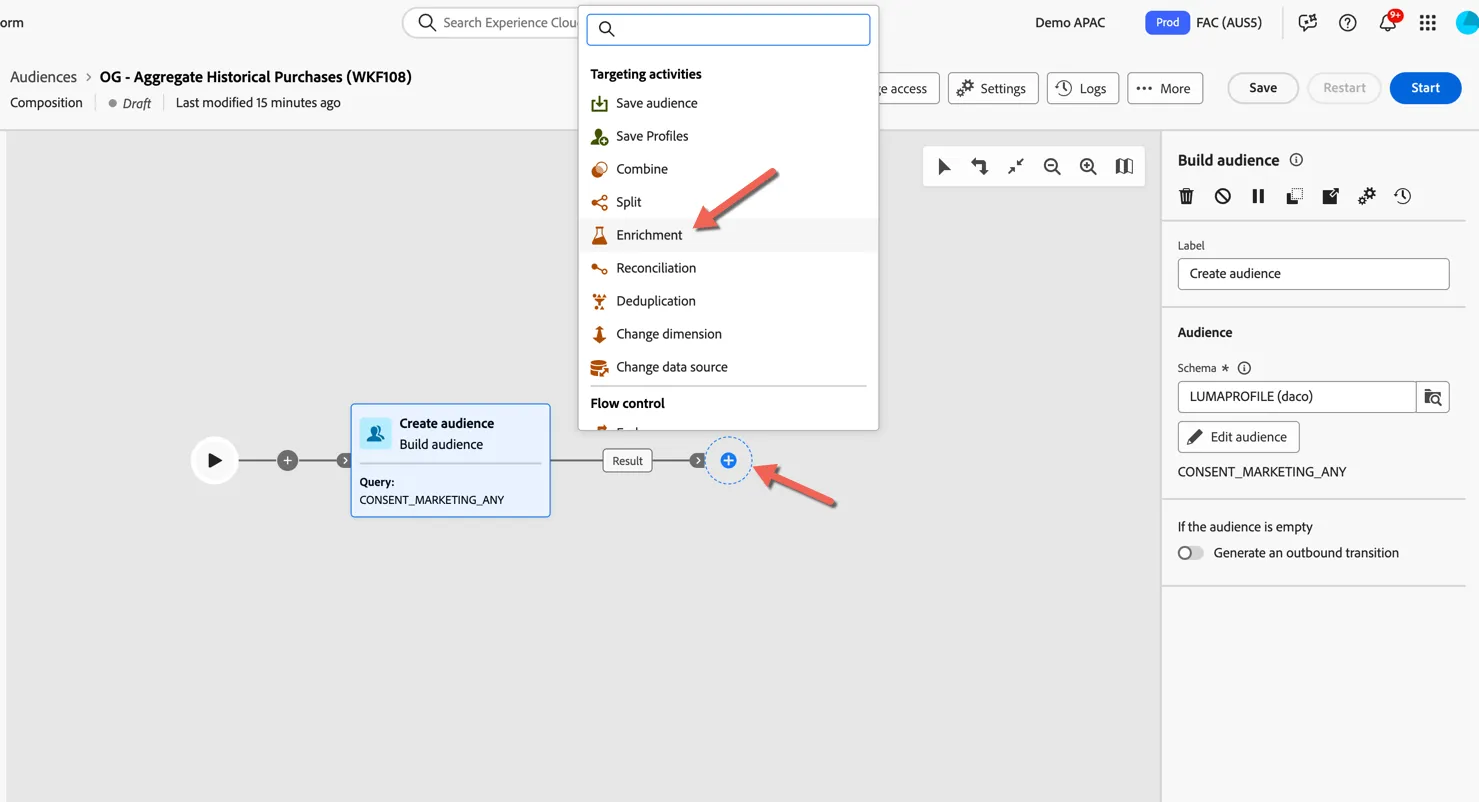Go to Audiences breadcrumb link
This screenshot has height=802, width=1479.
click(43, 77)
